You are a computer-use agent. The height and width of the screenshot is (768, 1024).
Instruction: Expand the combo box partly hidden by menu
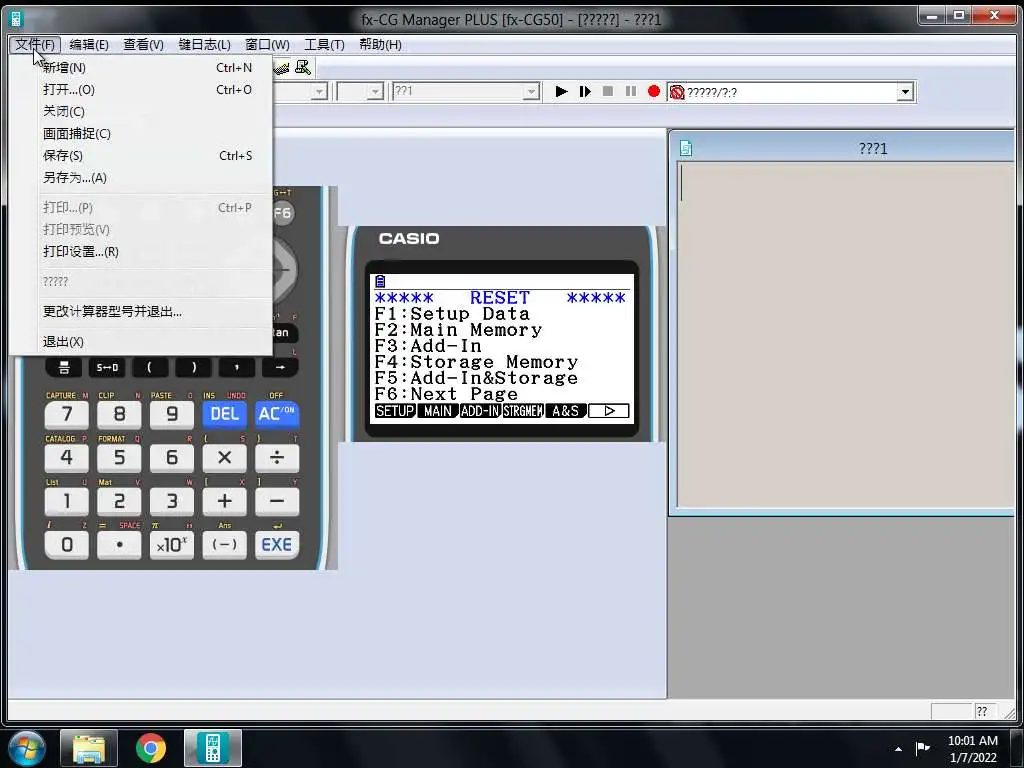(x=319, y=92)
